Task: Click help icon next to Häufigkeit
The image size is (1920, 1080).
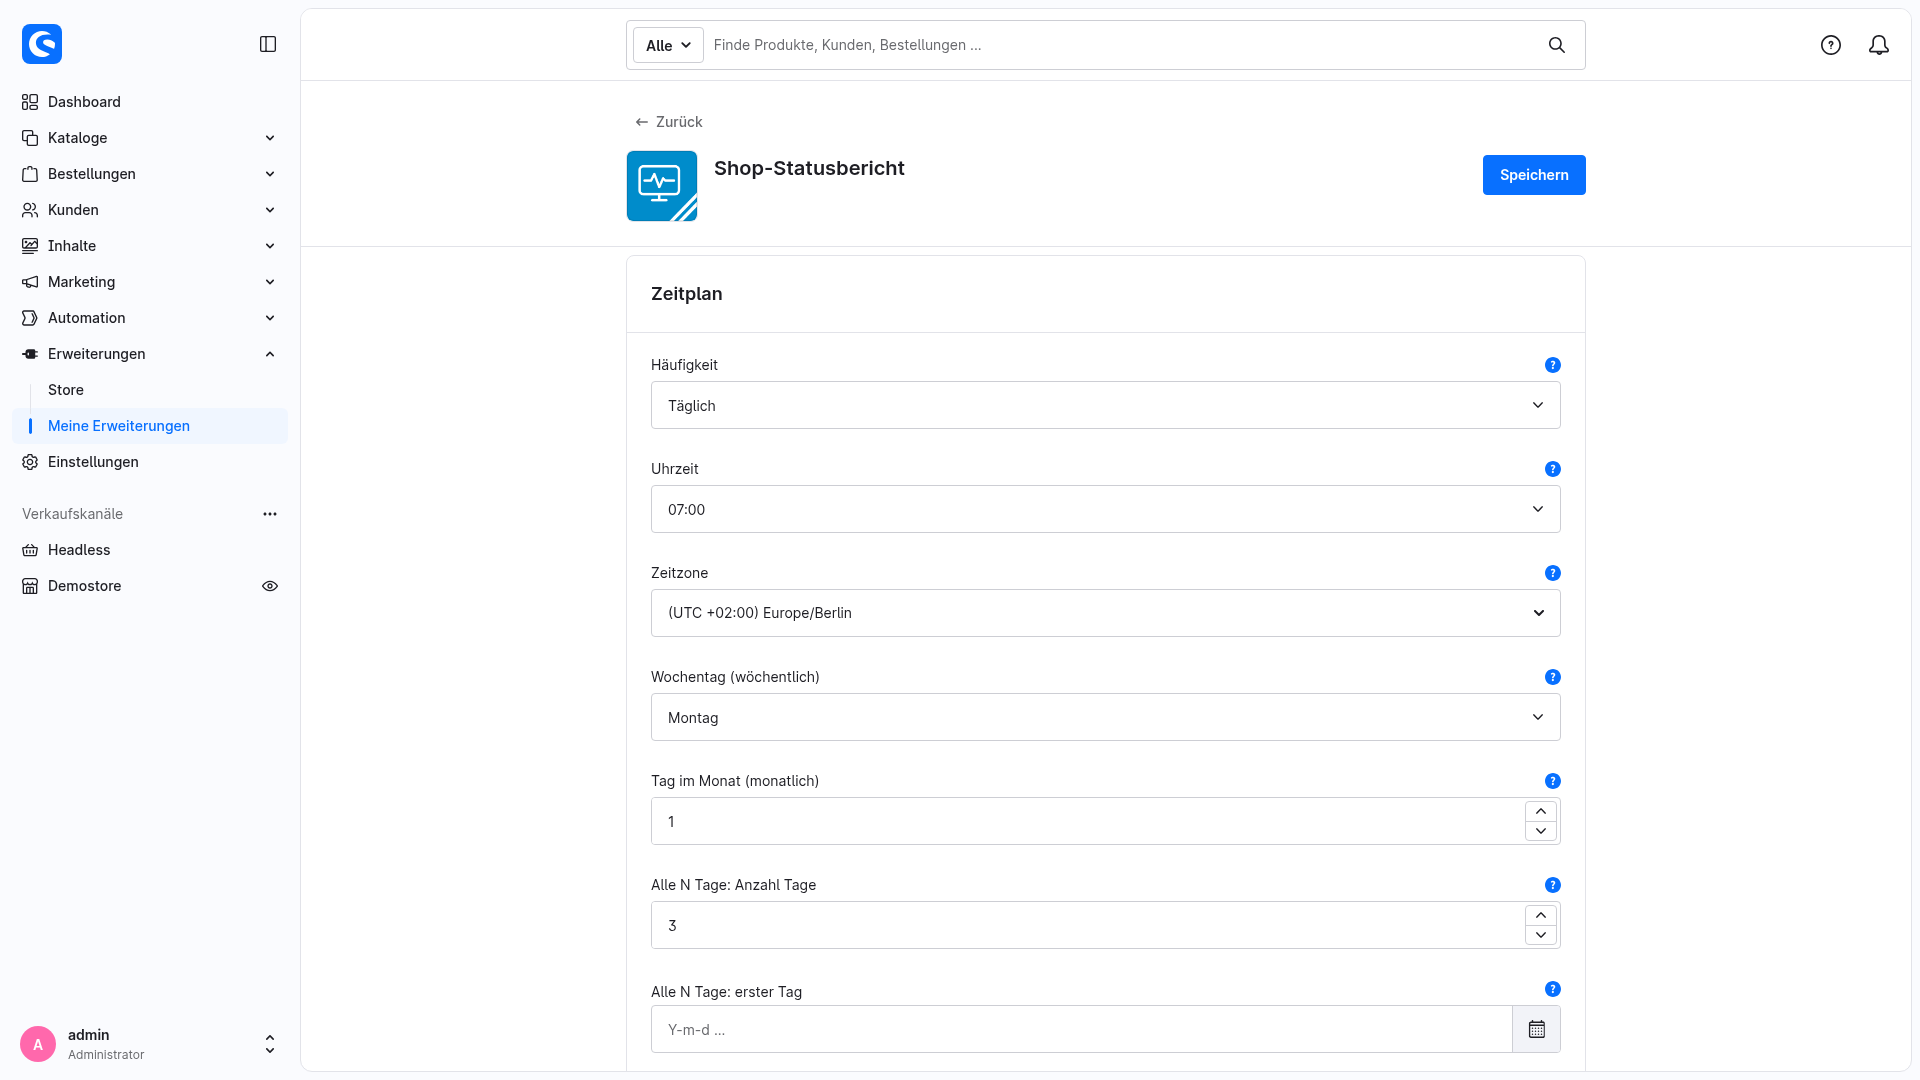Action: pos(1553,365)
